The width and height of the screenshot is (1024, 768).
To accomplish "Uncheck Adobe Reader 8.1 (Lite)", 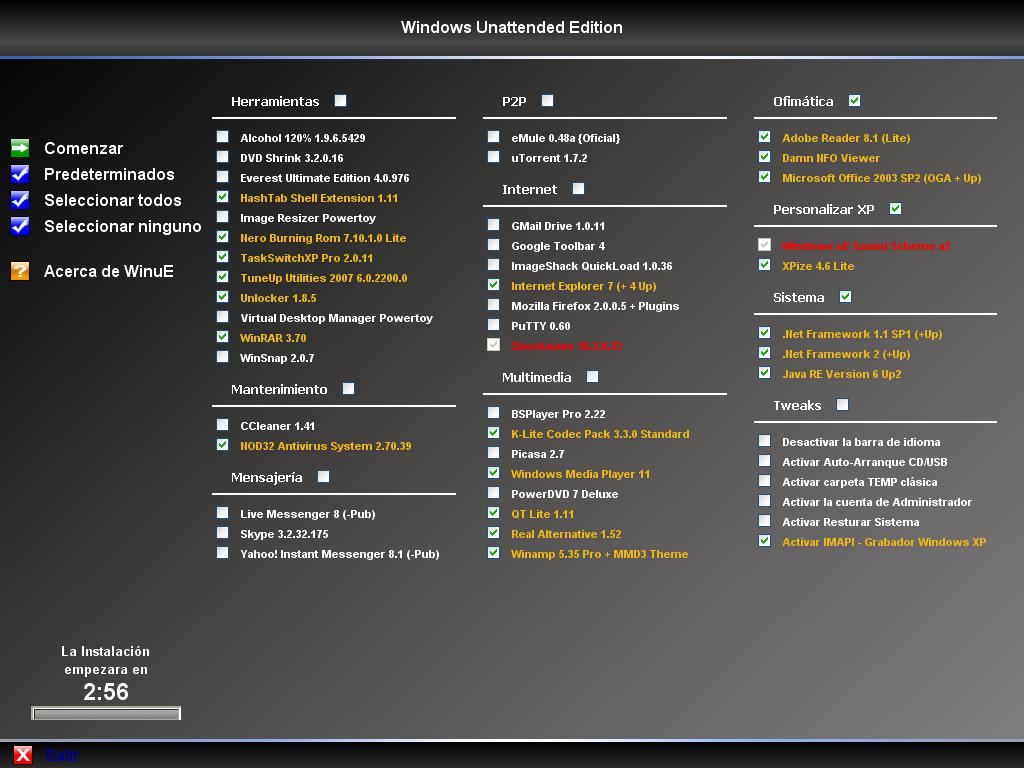I will click(x=766, y=137).
